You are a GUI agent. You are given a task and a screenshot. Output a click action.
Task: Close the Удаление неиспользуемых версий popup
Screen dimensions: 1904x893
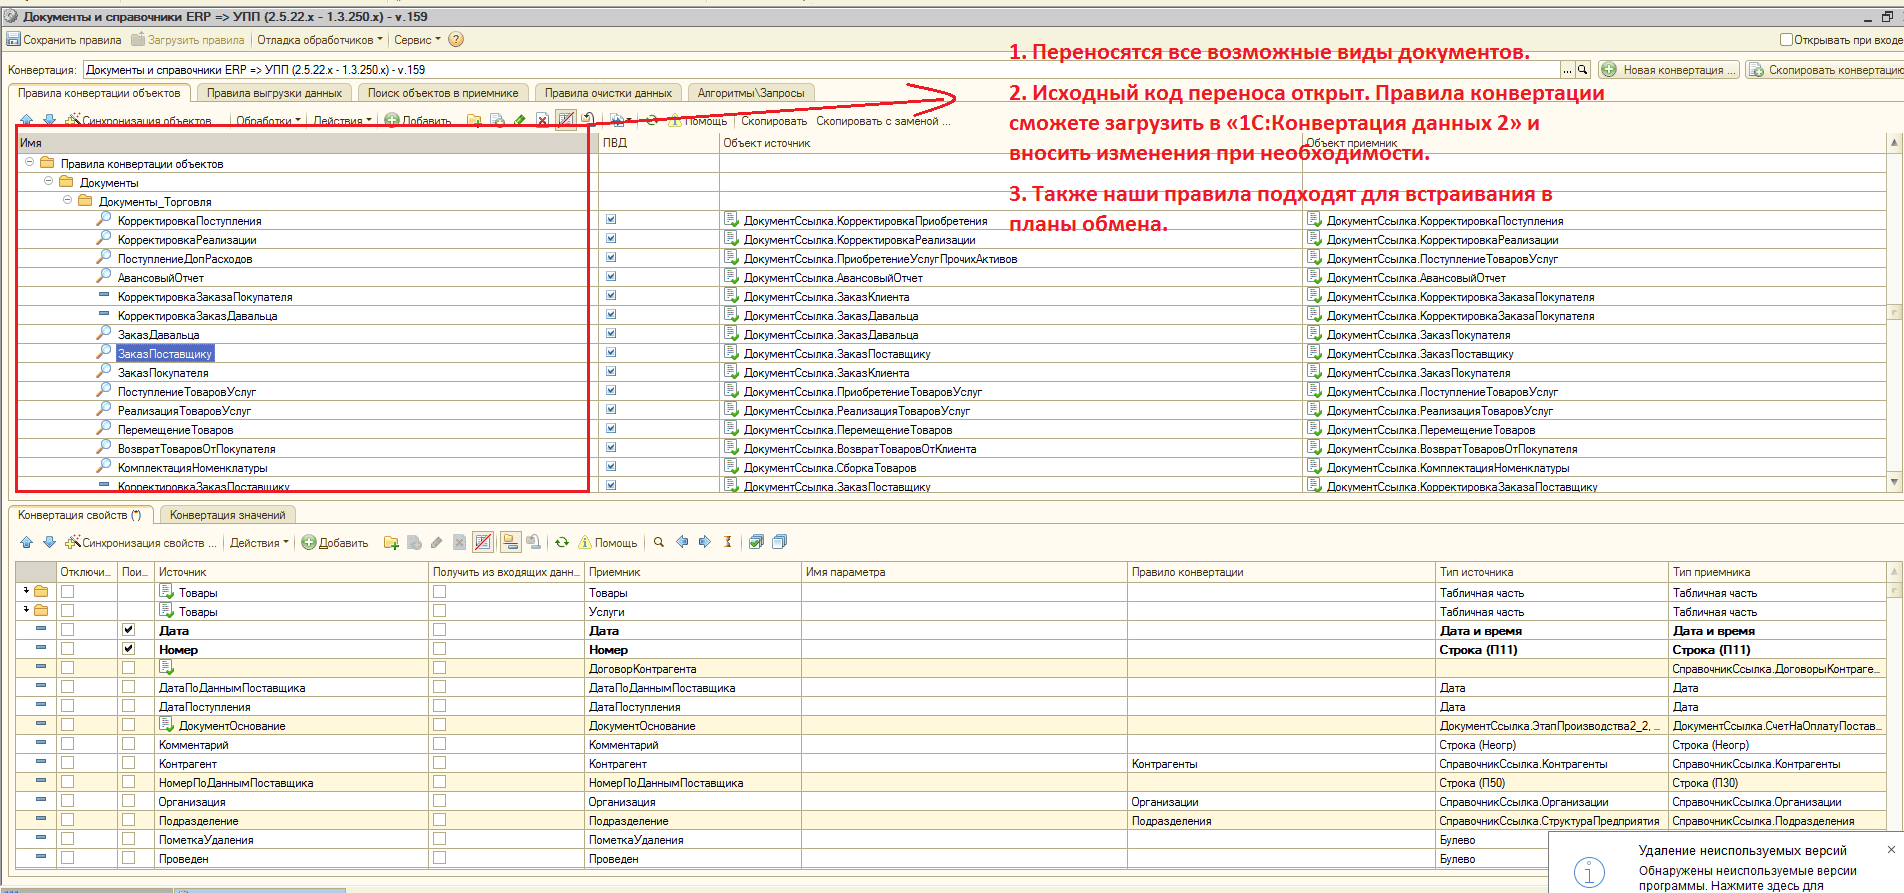click(1891, 849)
